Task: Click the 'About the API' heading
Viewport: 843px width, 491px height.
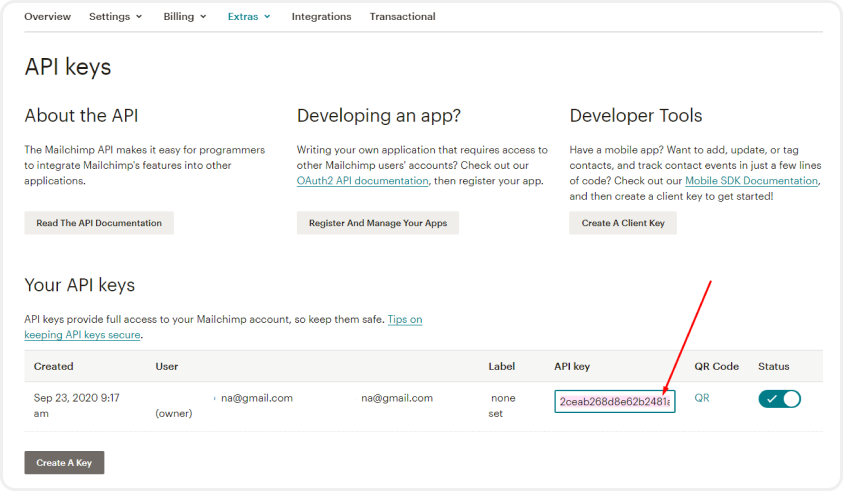Action: [x=81, y=116]
